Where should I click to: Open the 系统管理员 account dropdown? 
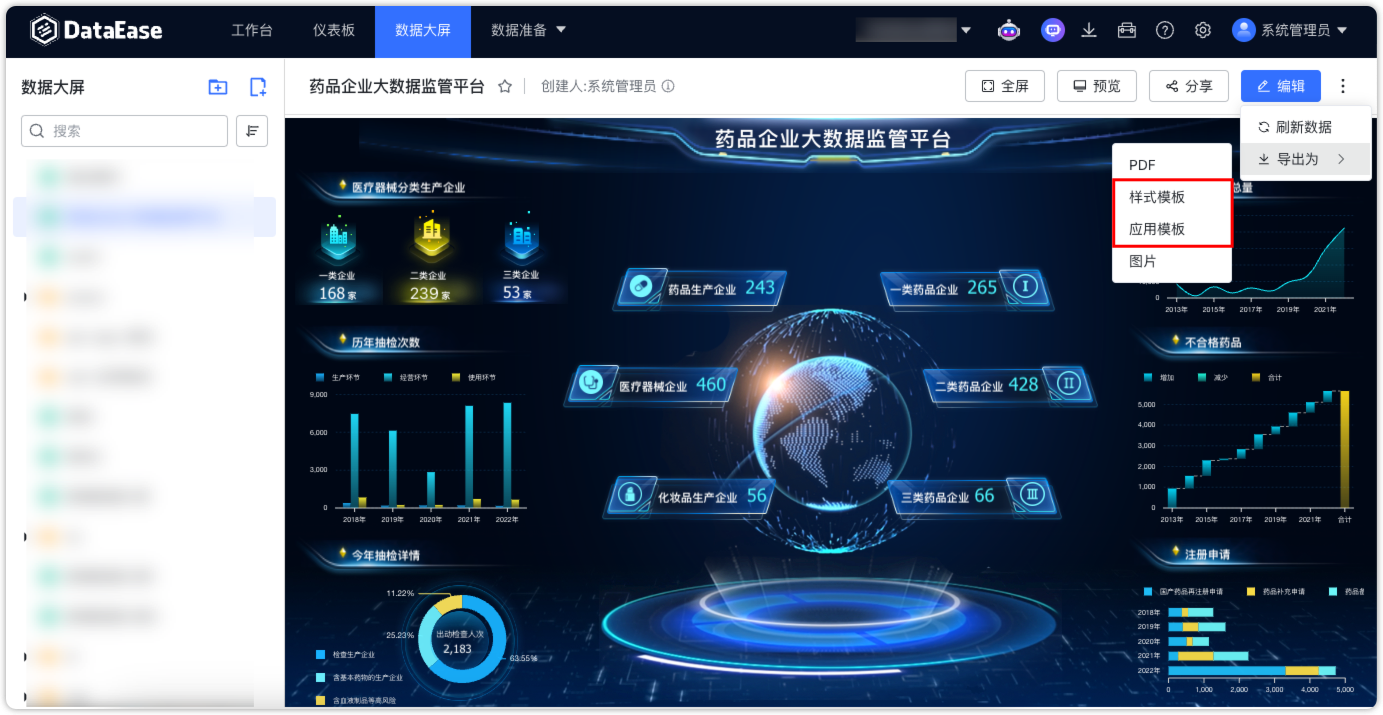(x=1304, y=30)
